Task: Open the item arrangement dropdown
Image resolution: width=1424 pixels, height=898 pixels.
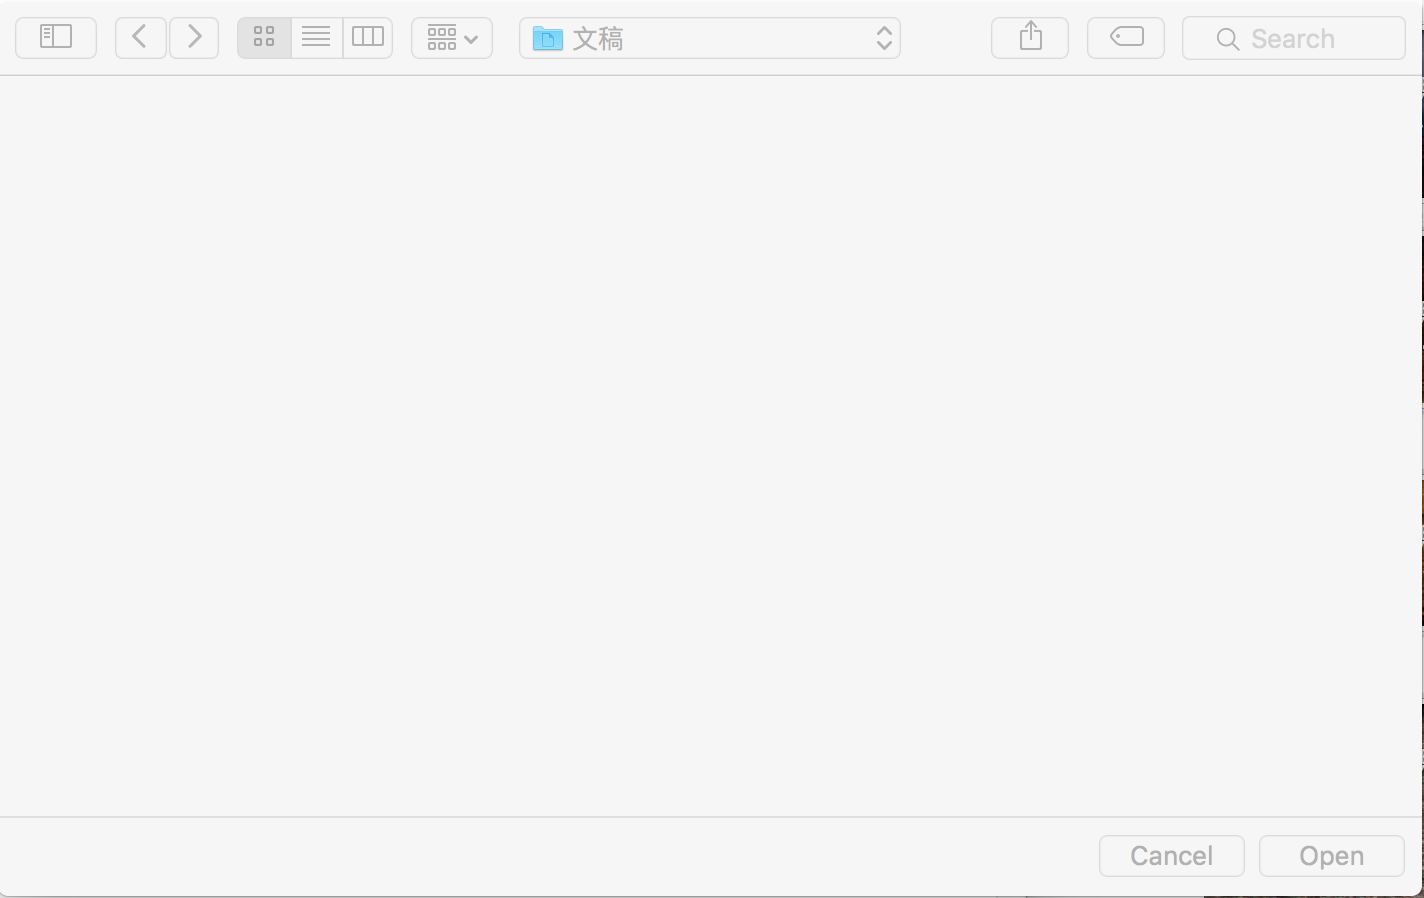Action: [452, 38]
